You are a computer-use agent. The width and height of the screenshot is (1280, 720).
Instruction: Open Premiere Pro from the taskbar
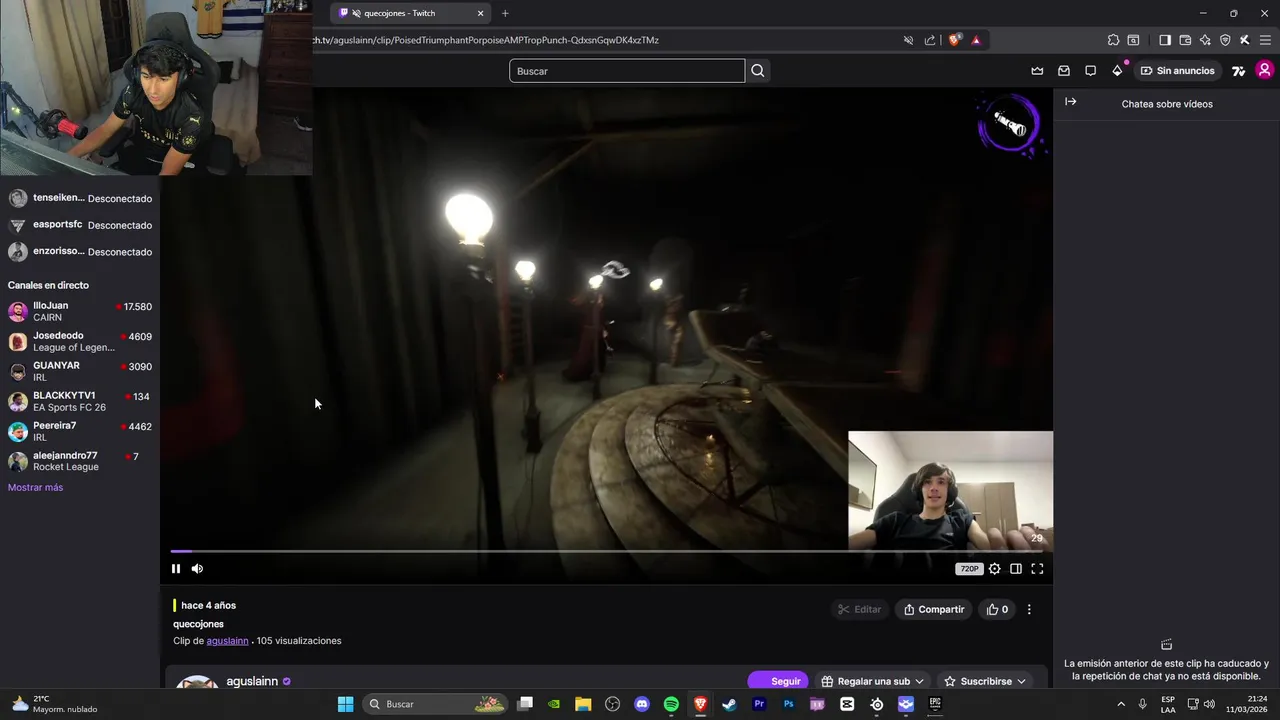coord(759,704)
